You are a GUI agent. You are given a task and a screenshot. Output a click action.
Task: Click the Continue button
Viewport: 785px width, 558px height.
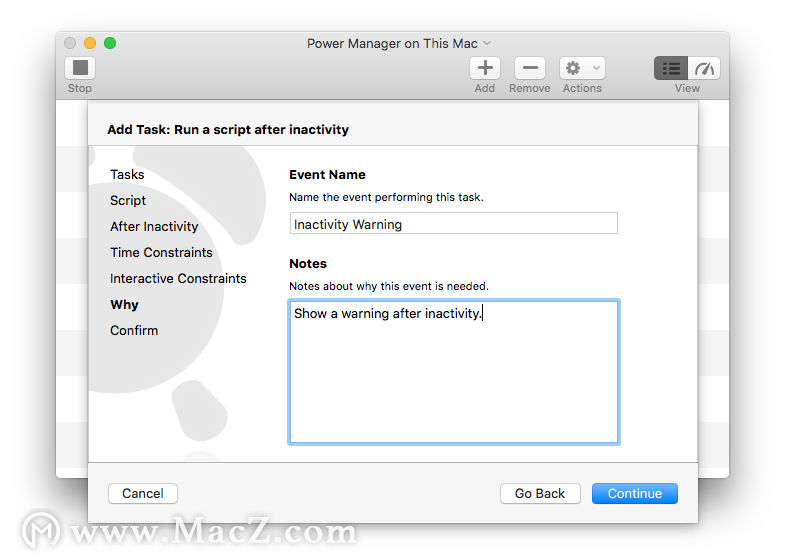(x=635, y=493)
